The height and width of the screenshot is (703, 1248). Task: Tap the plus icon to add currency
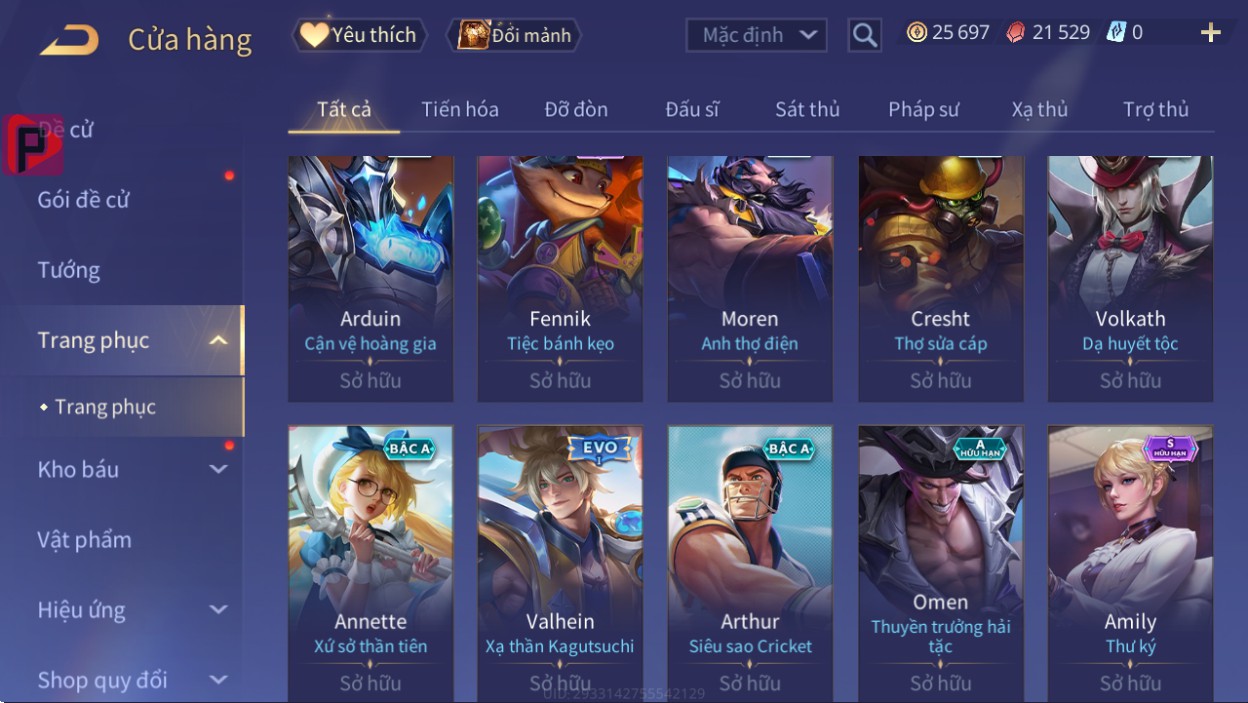point(1211,33)
